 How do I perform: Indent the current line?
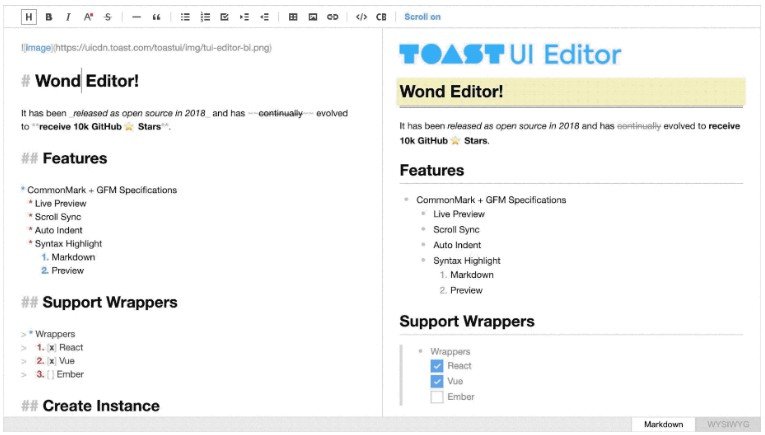pos(244,17)
